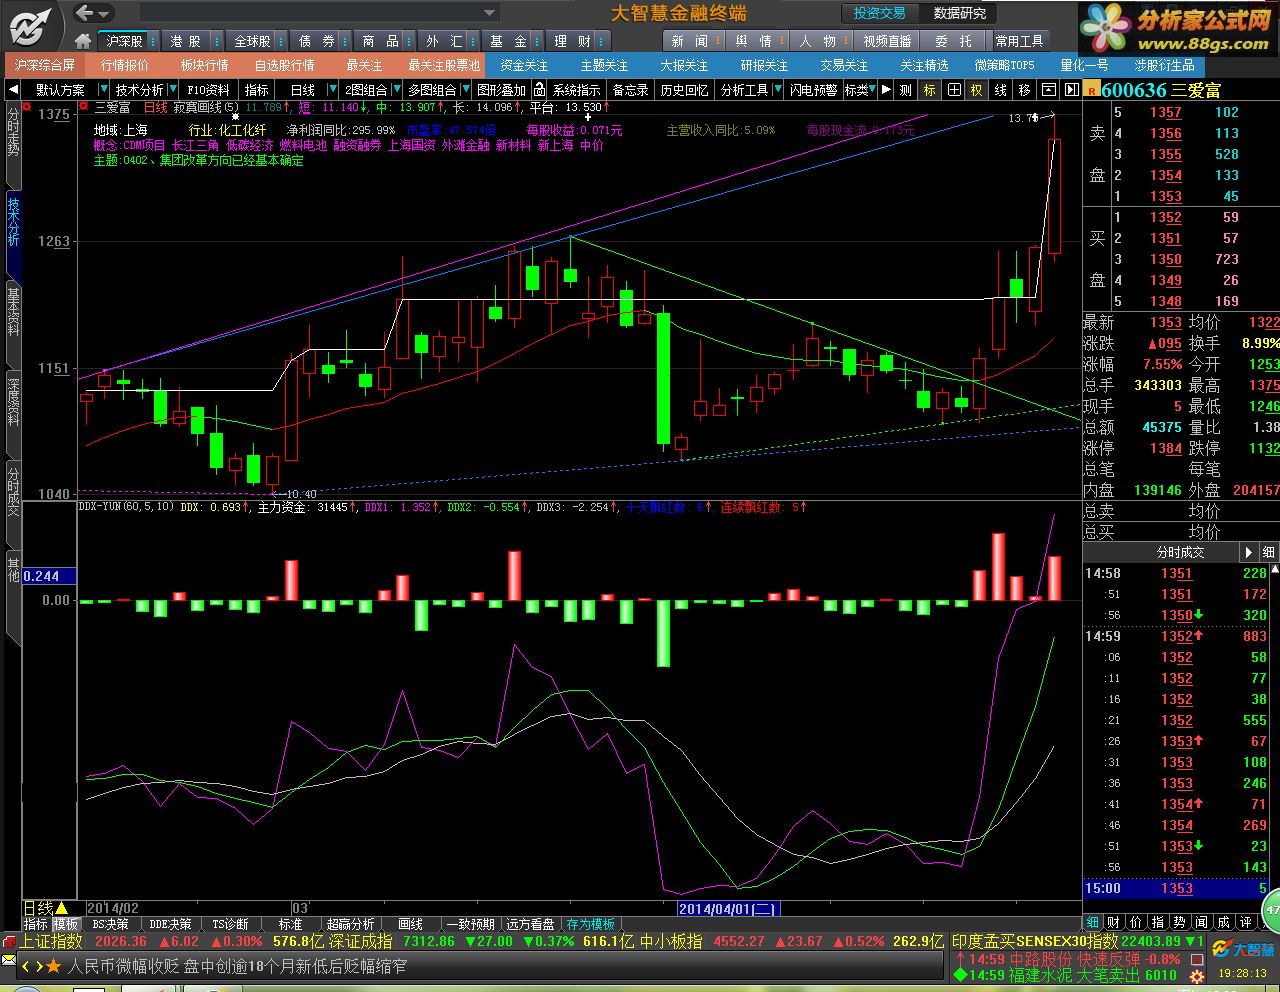Click the 线 line drawing icon
Image resolution: width=1280 pixels, height=992 pixels.
pyautogui.click(x=1001, y=90)
